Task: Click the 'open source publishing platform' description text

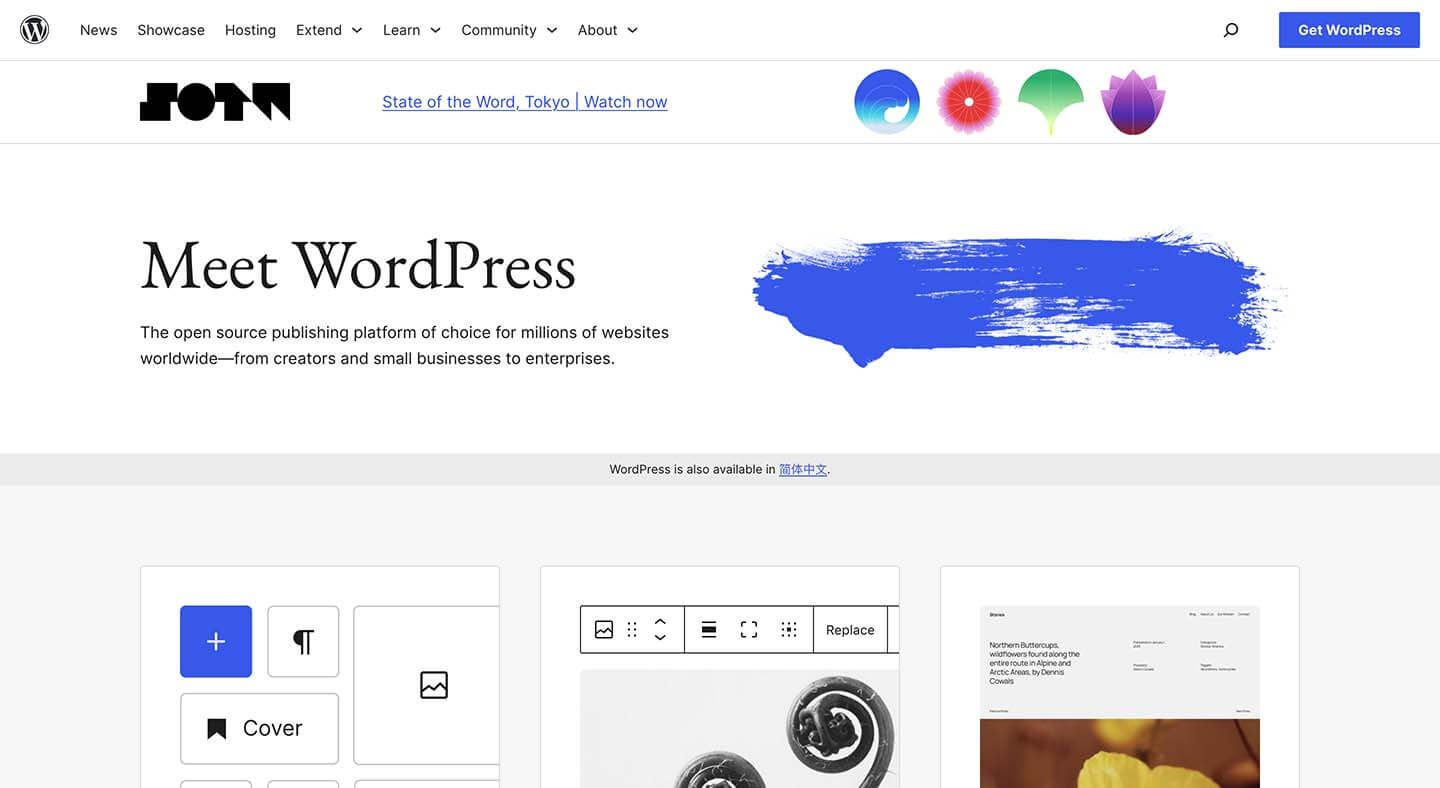Action: click(405, 345)
